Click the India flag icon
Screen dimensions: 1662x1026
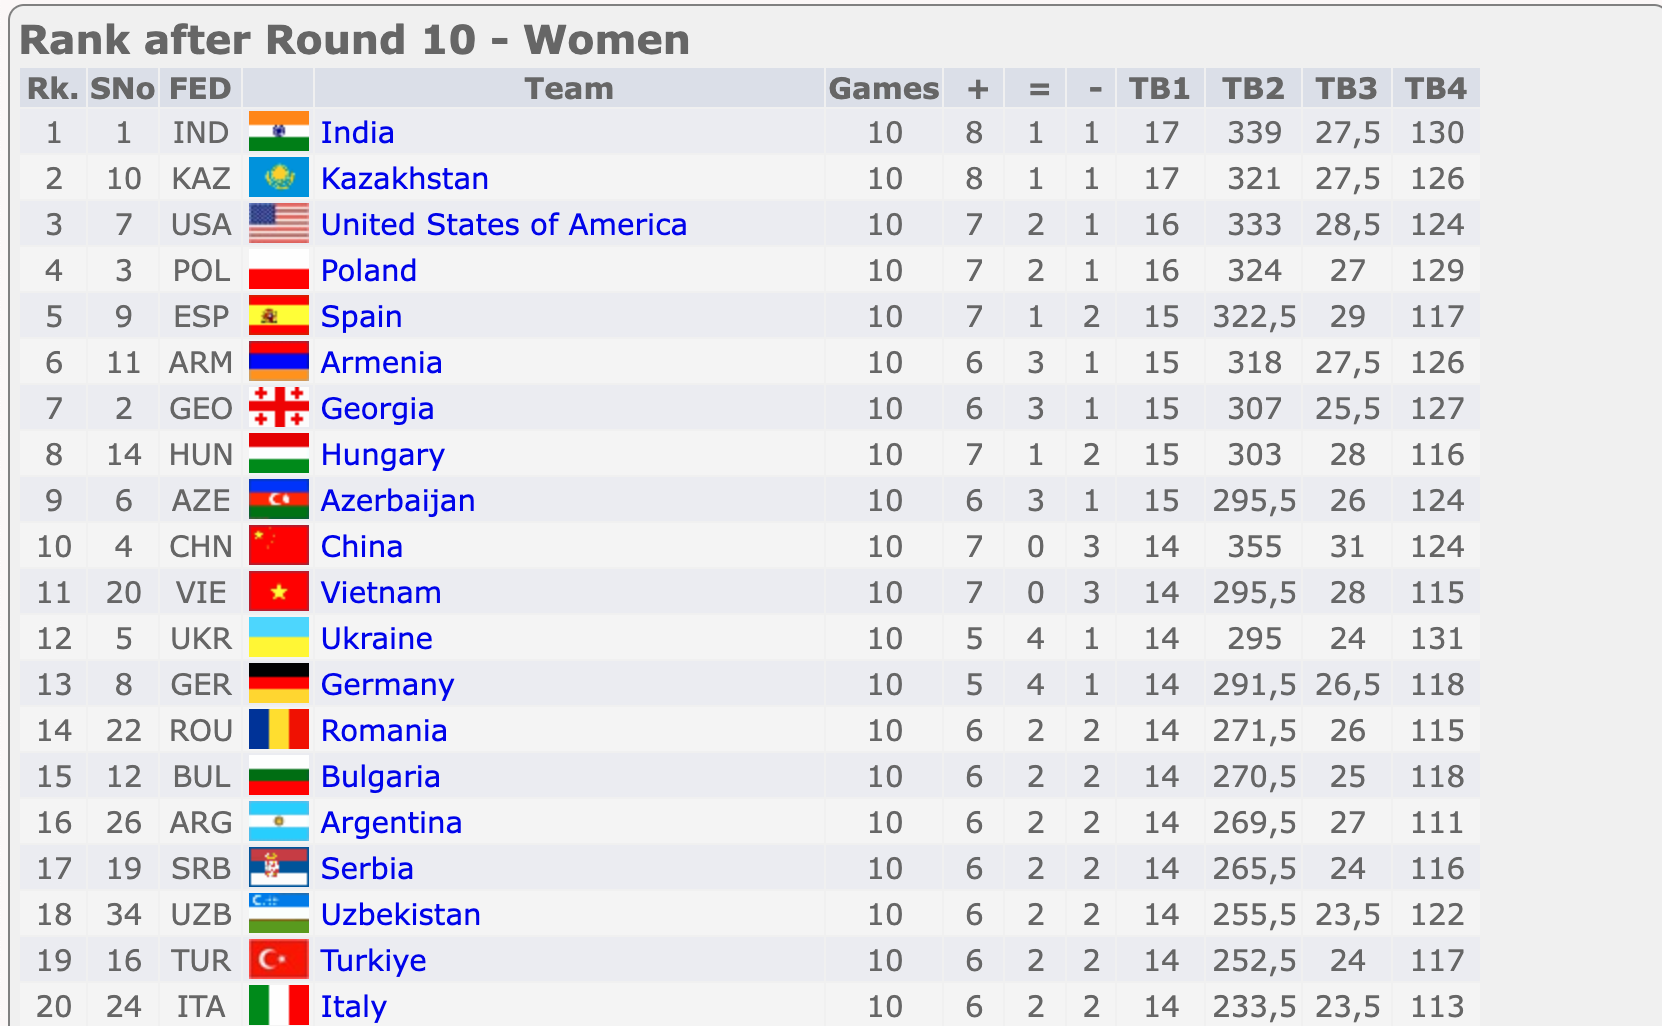279,132
